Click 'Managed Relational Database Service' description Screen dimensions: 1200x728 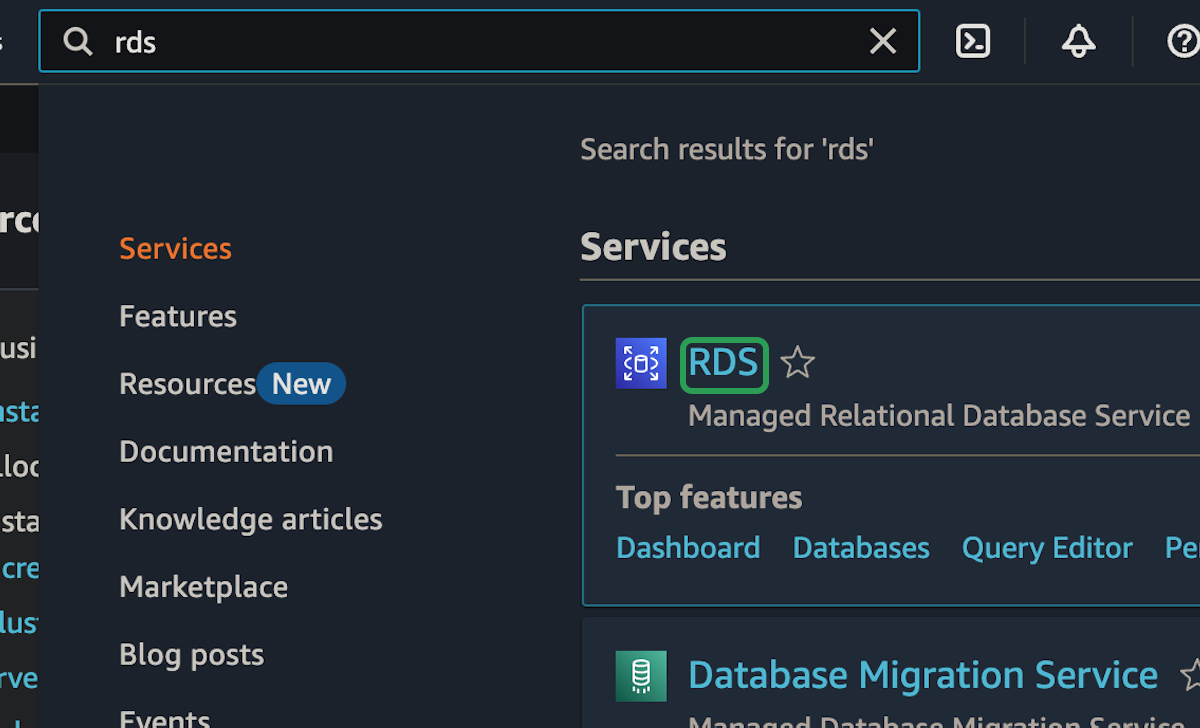tap(939, 415)
